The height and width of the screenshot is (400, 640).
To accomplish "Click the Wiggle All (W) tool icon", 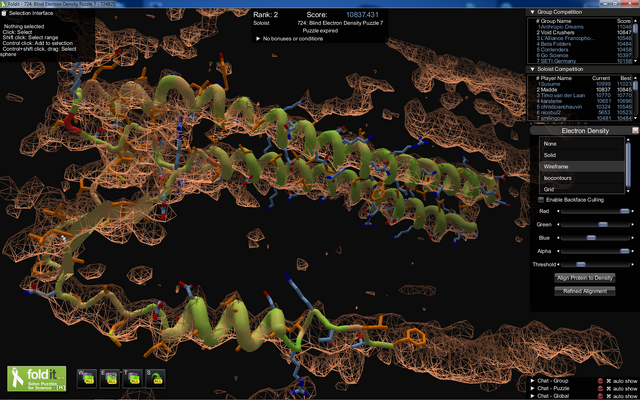I will (x=87, y=379).
